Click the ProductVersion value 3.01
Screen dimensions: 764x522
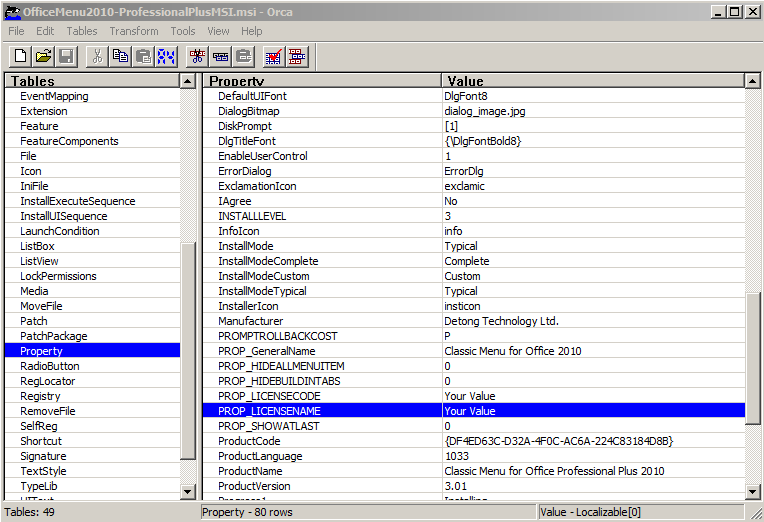point(456,486)
